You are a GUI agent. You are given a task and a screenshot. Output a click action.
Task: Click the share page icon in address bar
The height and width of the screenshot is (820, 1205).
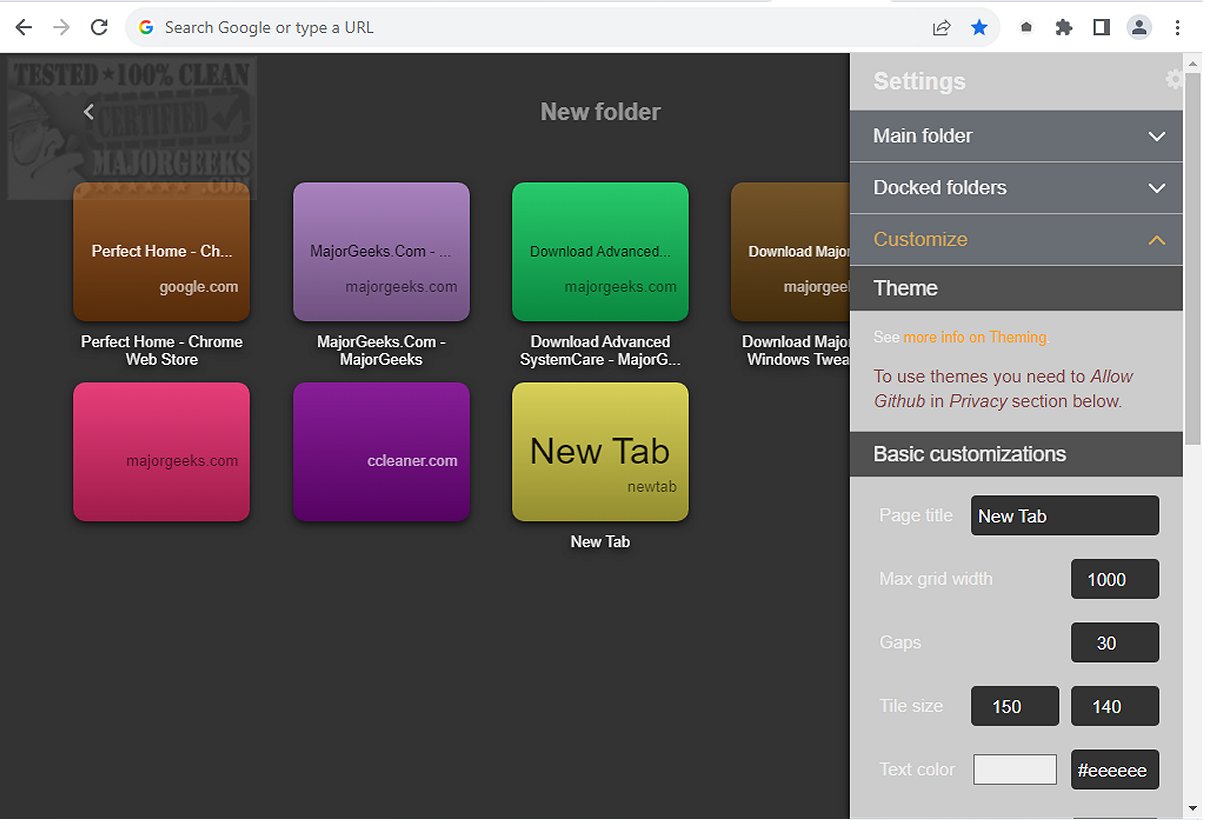tap(941, 28)
